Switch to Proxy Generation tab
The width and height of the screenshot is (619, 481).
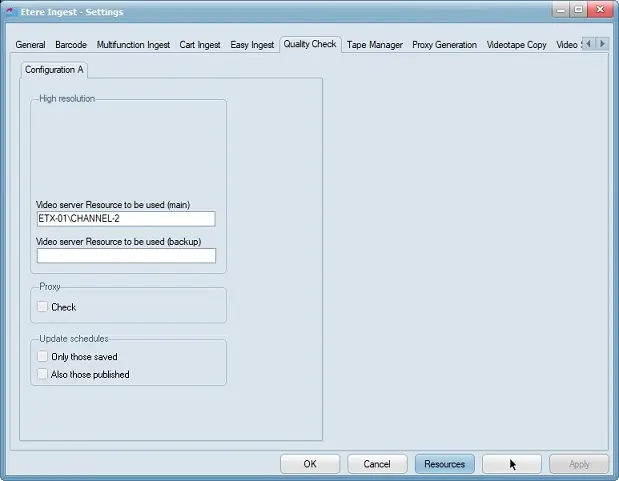pos(444,45)
